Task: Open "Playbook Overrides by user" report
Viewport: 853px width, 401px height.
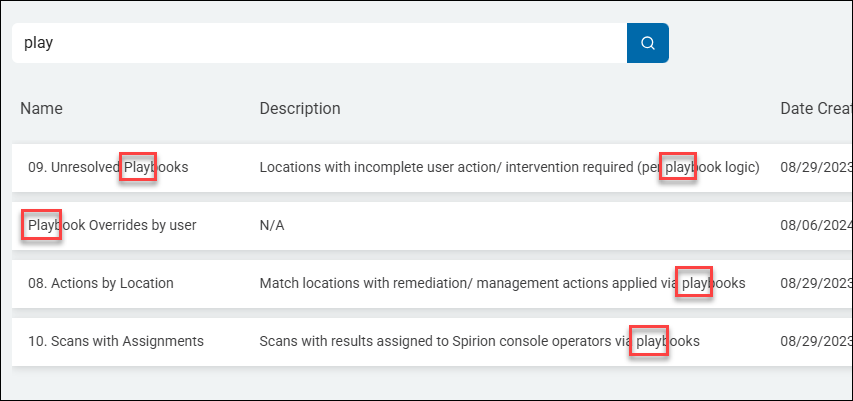Action: (x=112, y=225)
